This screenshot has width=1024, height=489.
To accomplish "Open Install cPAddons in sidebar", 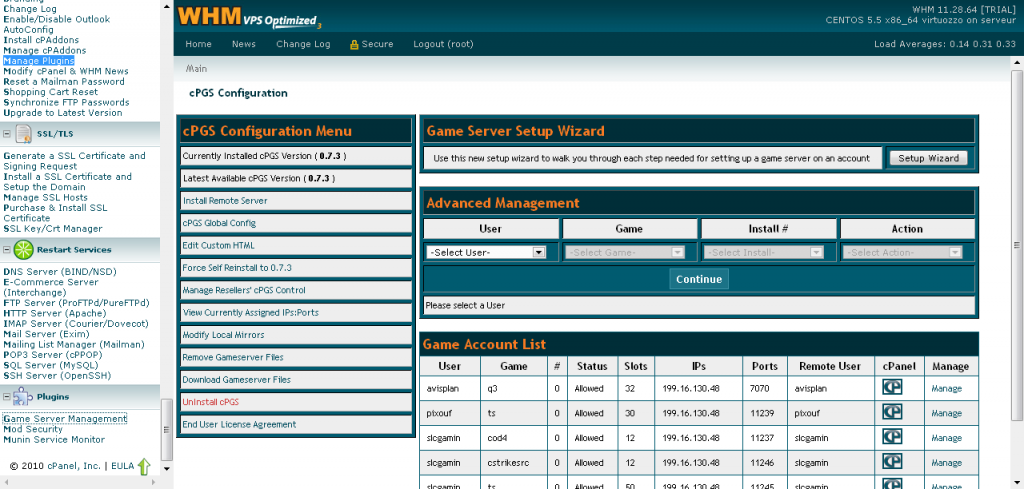I will [x=41, y=40].
